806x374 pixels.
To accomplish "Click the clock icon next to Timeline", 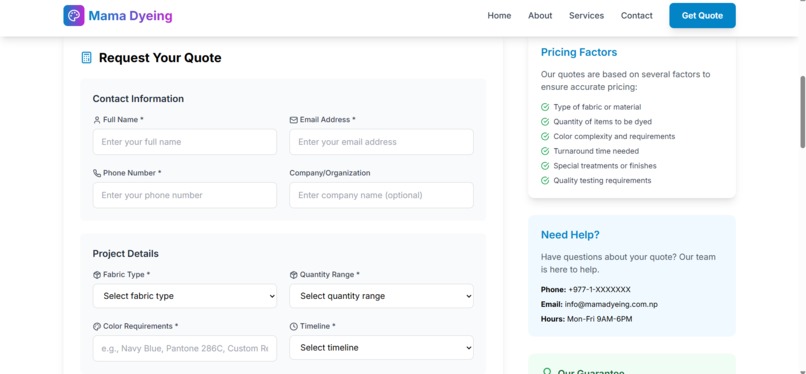I will [294, 326].
